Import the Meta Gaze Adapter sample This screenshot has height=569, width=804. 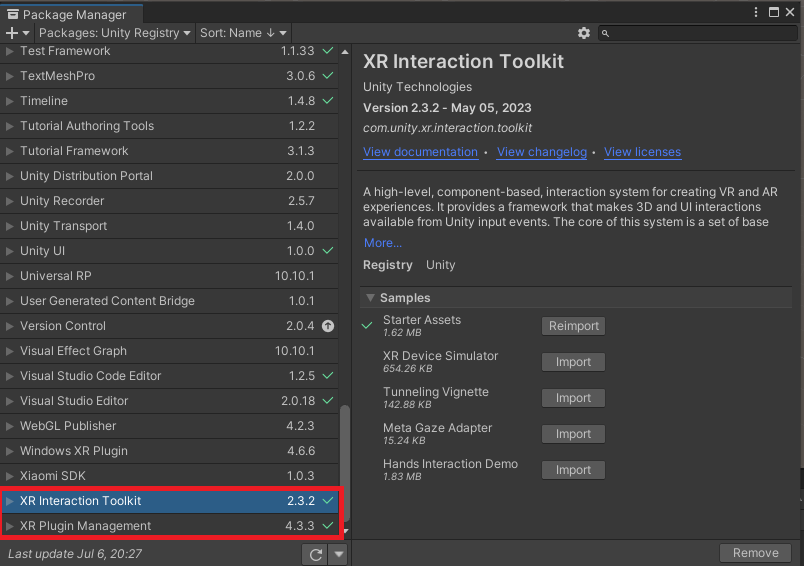pos(573,434)
